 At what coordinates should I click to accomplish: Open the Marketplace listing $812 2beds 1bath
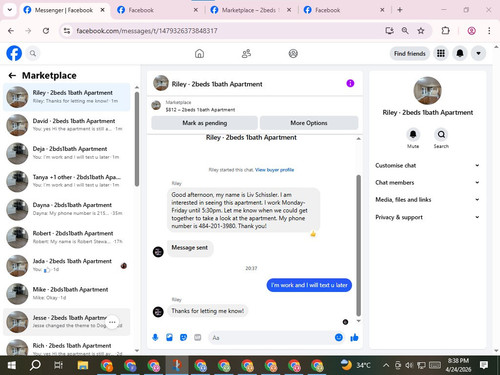255,106
